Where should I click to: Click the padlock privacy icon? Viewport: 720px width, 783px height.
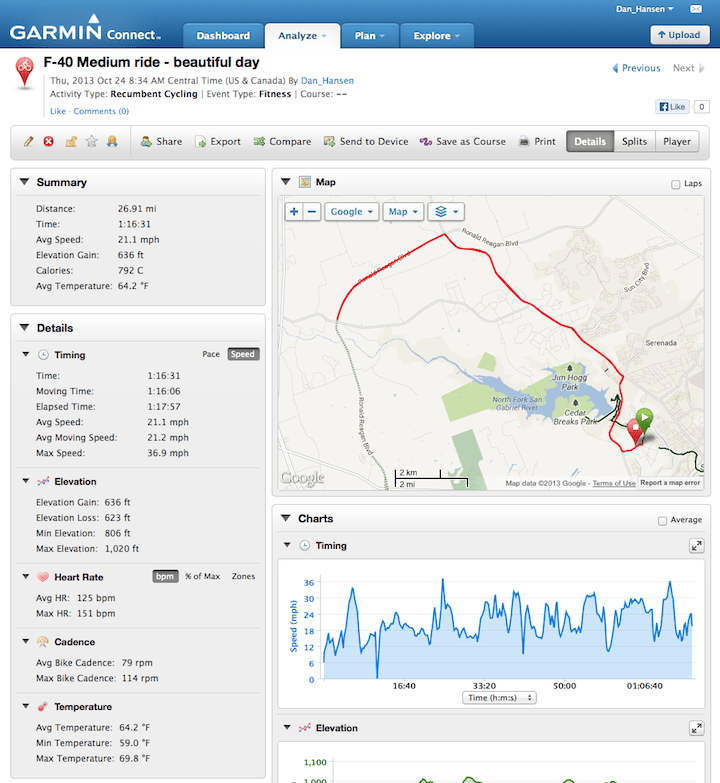(x=71, y=142)
